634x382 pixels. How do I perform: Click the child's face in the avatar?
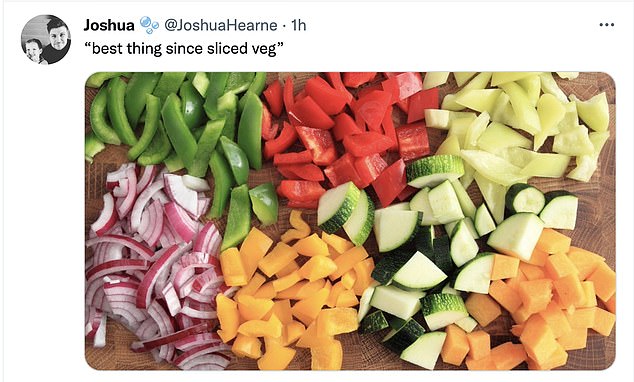33,49
